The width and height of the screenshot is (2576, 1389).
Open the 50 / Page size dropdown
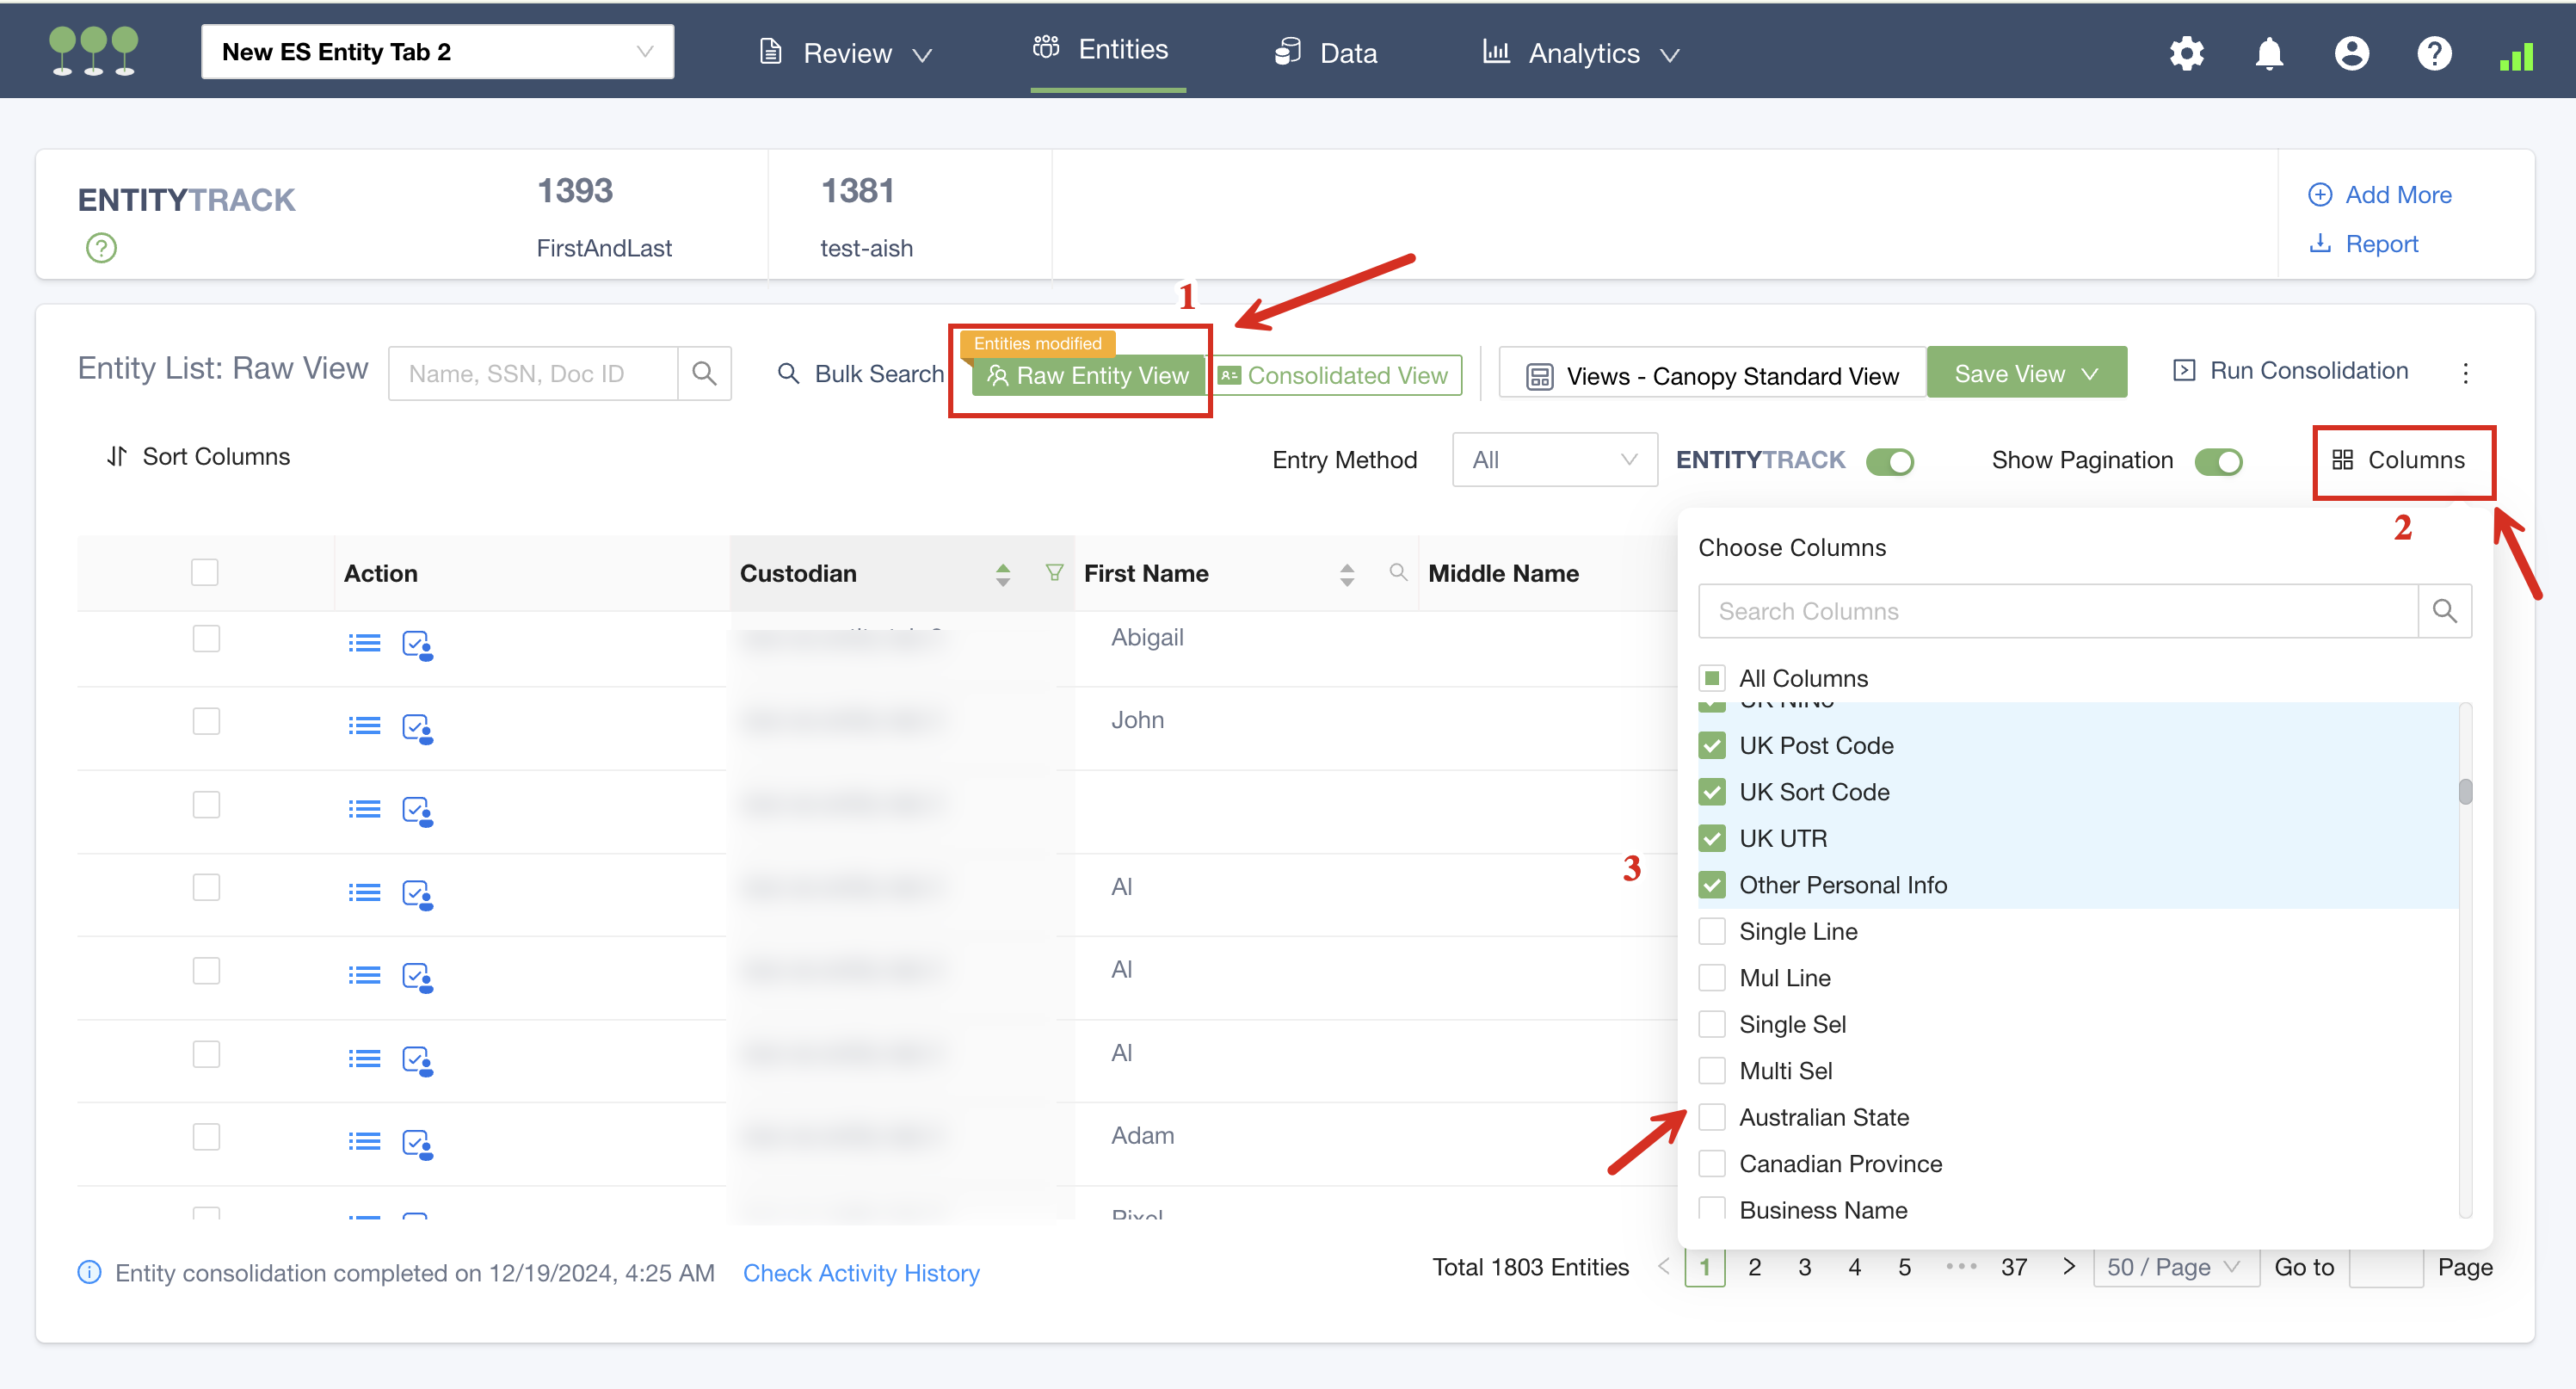tap(2174, 1267)
